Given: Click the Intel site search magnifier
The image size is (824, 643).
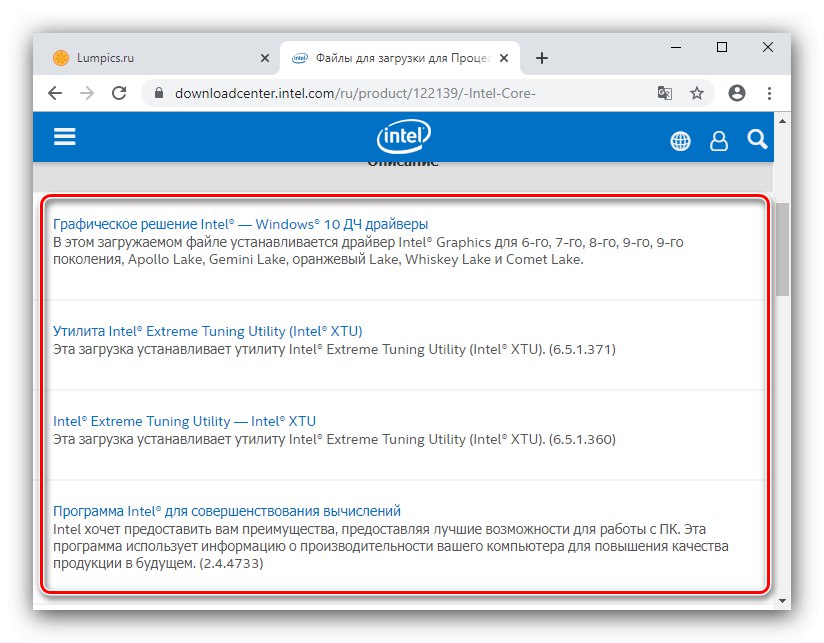Looking at the screenshot, I should tap(757, 139).
